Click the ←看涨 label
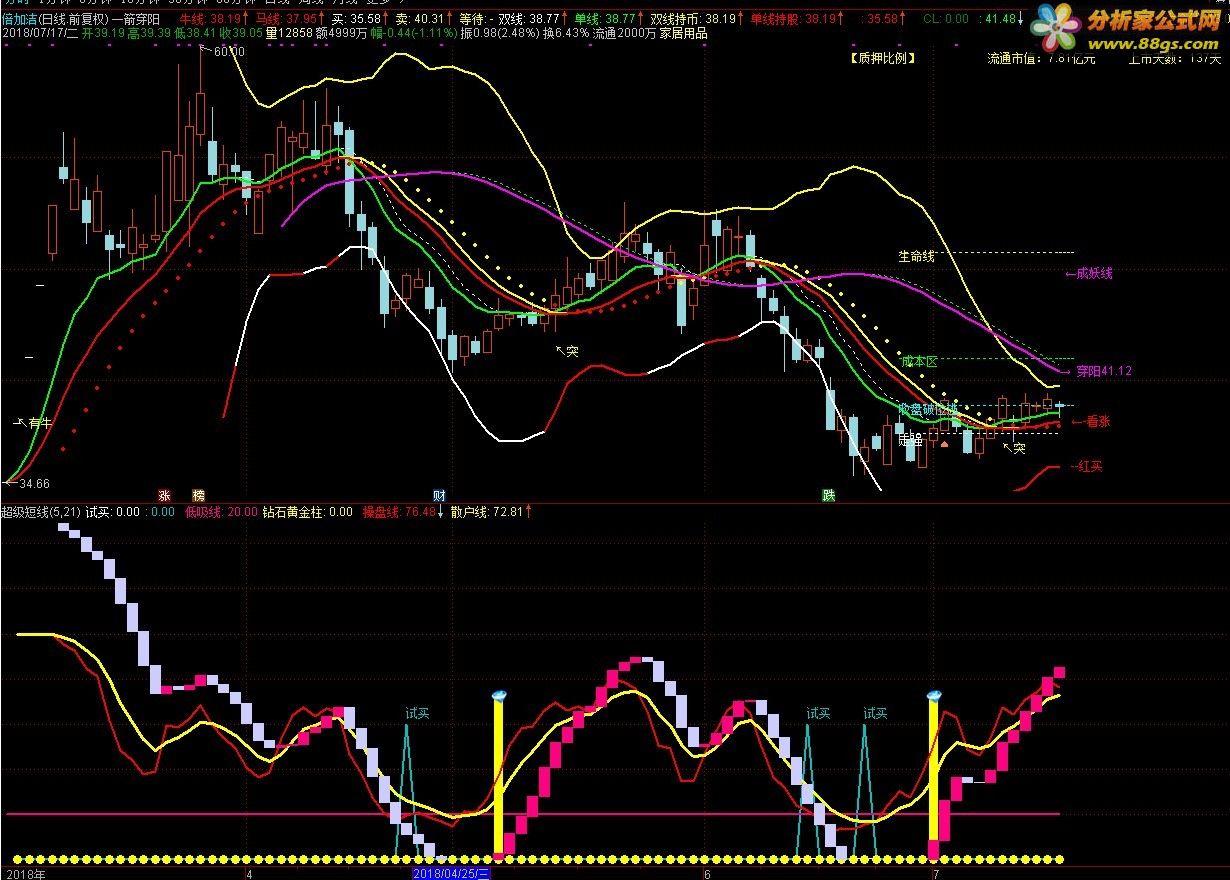This screenshot has height=880, width=1230. tap(1091, 421)
